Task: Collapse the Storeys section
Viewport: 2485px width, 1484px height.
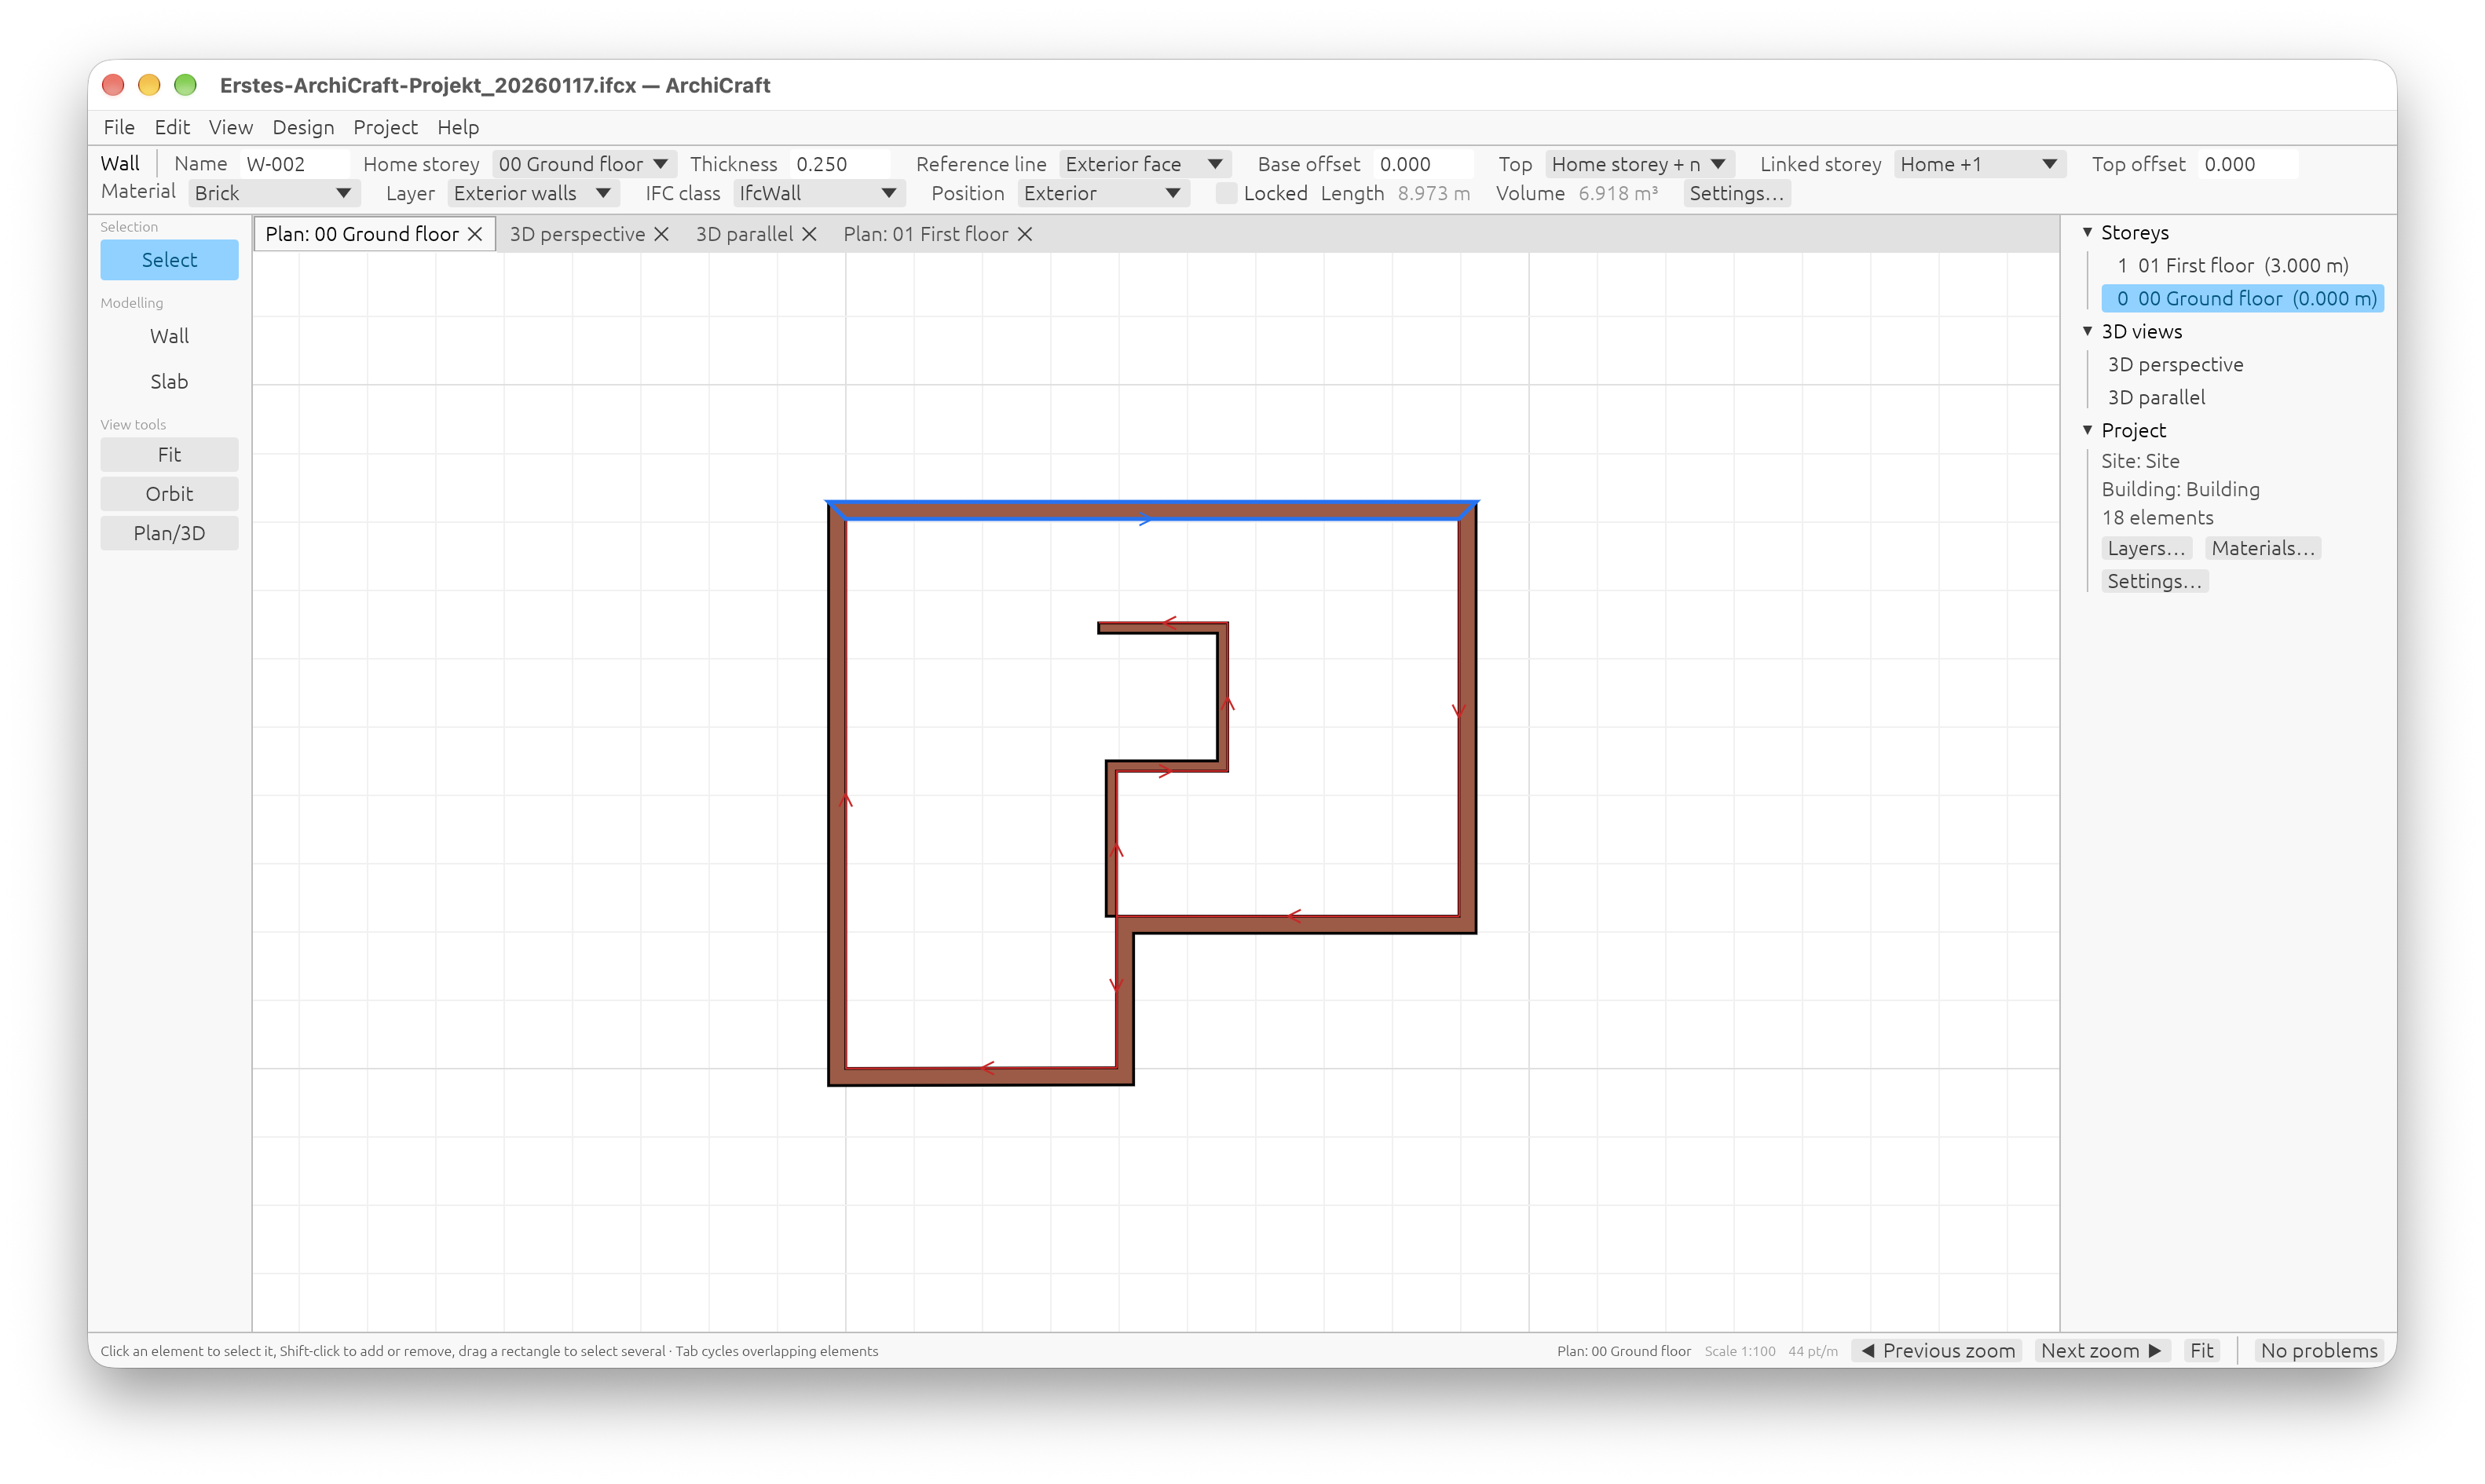Action: pyautogui.click(x=2088, y=232)
